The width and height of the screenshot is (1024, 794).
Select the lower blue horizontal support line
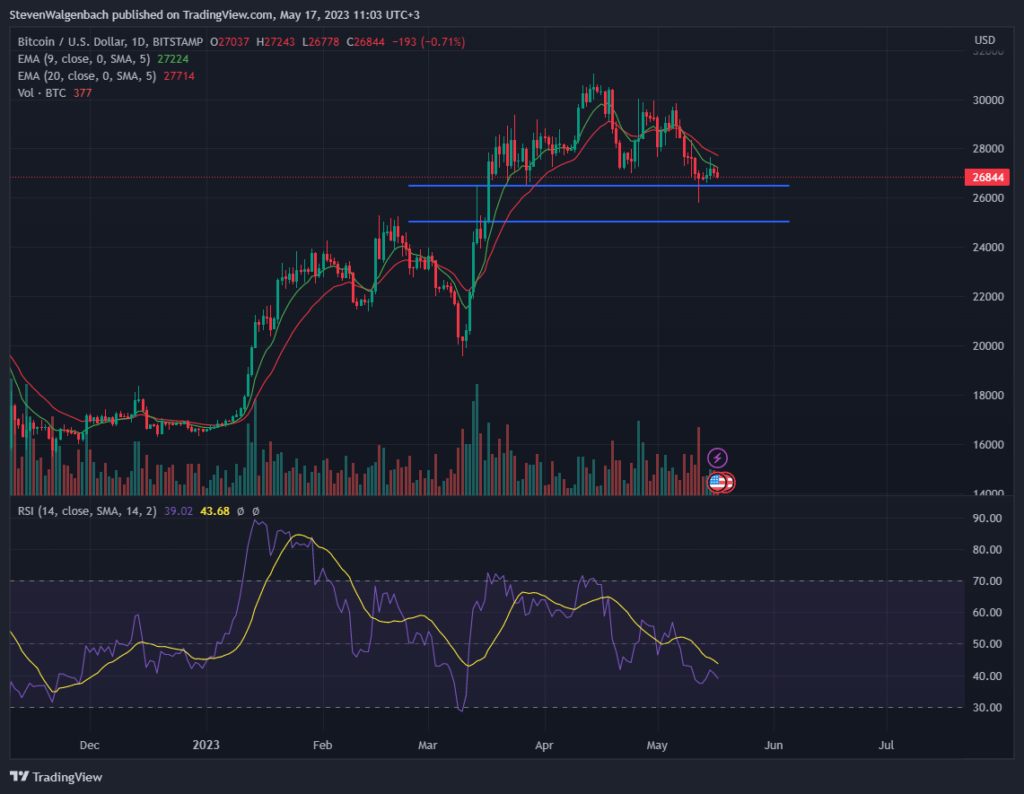[598, 221]
